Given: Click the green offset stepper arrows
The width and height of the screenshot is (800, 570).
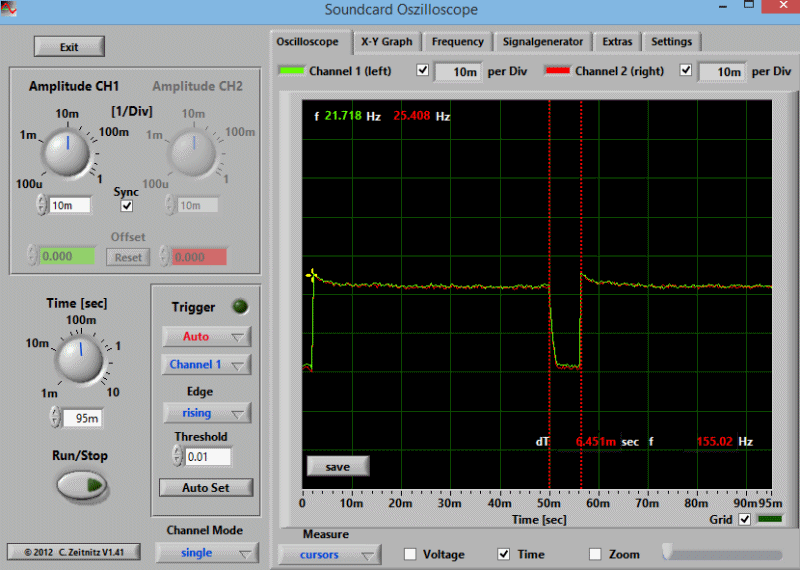Looking at the screenshot, I should (32, 255).
